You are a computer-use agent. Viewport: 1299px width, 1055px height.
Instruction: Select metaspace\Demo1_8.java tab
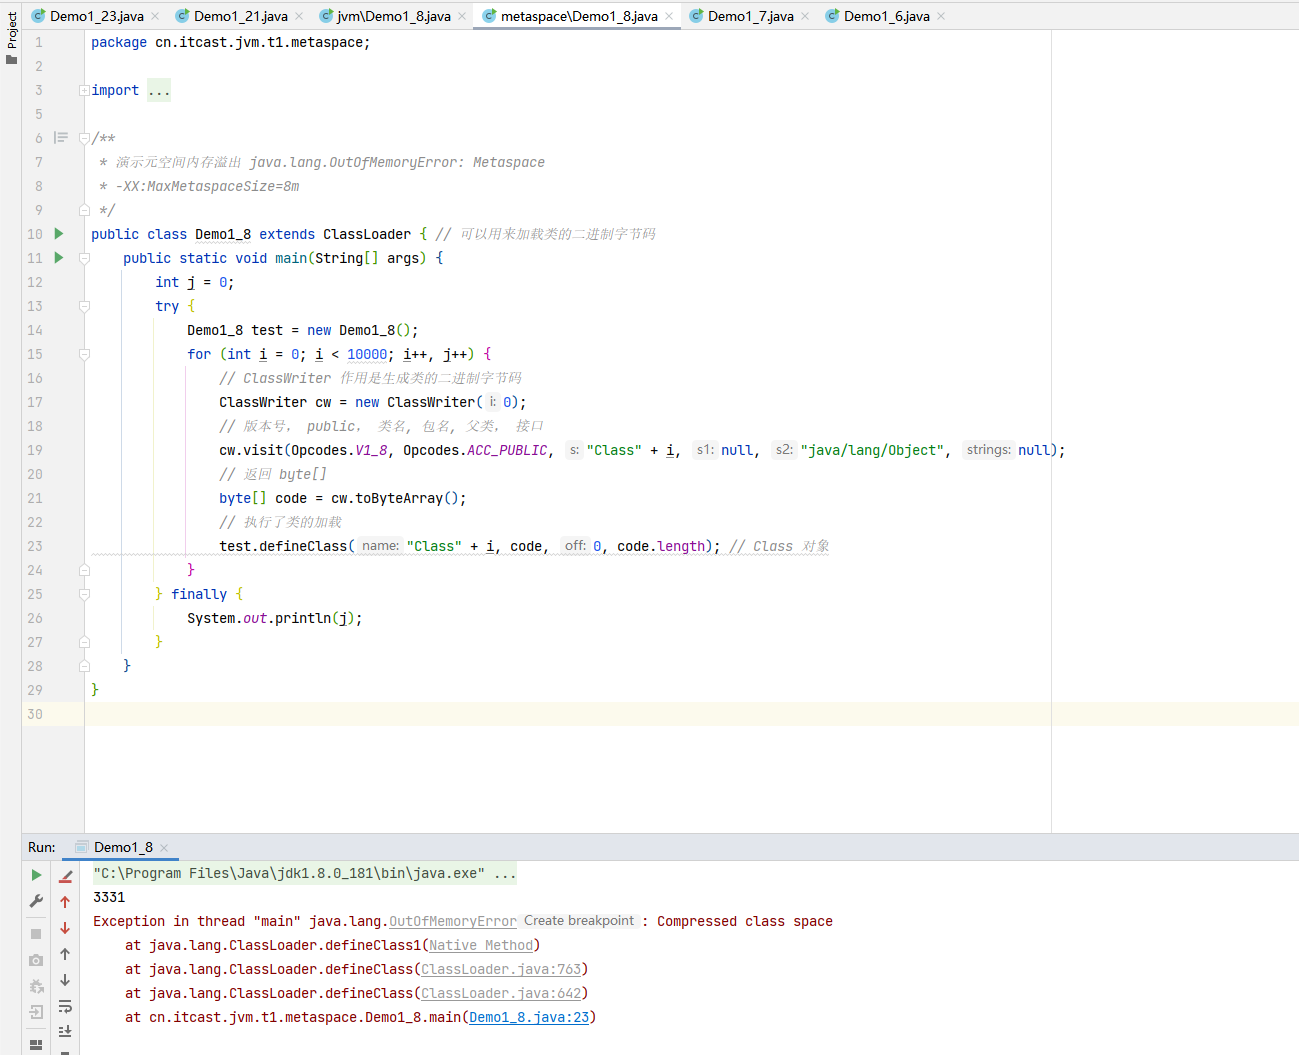579,16
